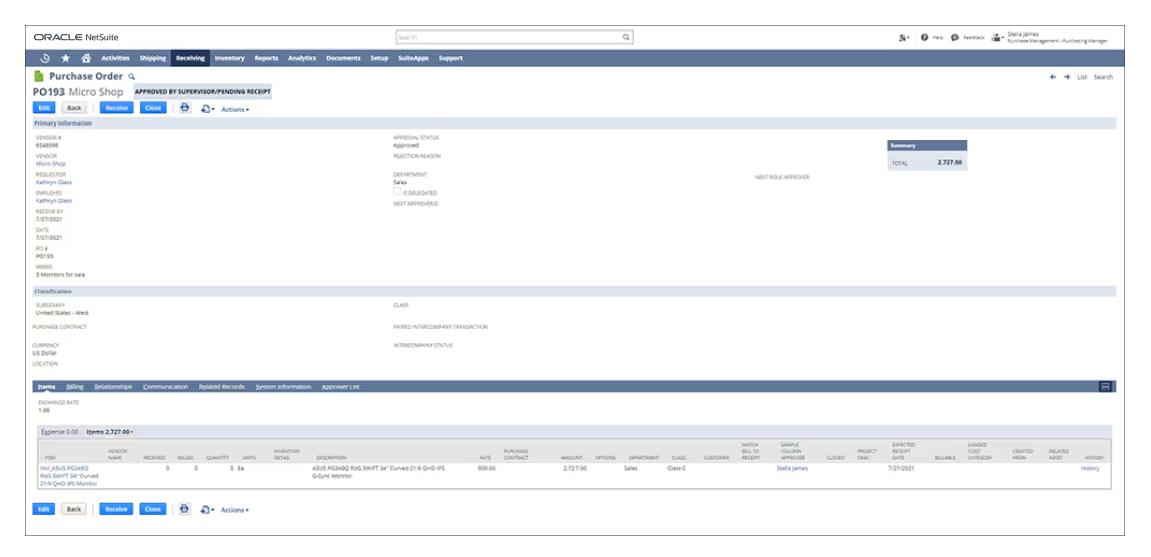This screenshot has width=1151, height=557.
Task: Open the Support menu
Action: [451, 58]
